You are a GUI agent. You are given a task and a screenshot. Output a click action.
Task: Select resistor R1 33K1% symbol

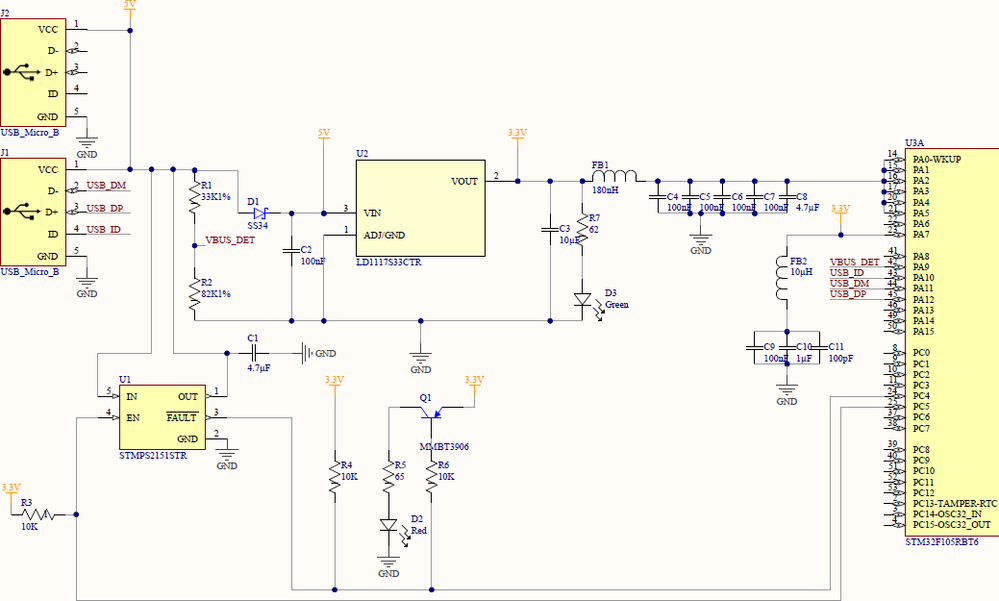pyautogui.click(x=194, y=199)
